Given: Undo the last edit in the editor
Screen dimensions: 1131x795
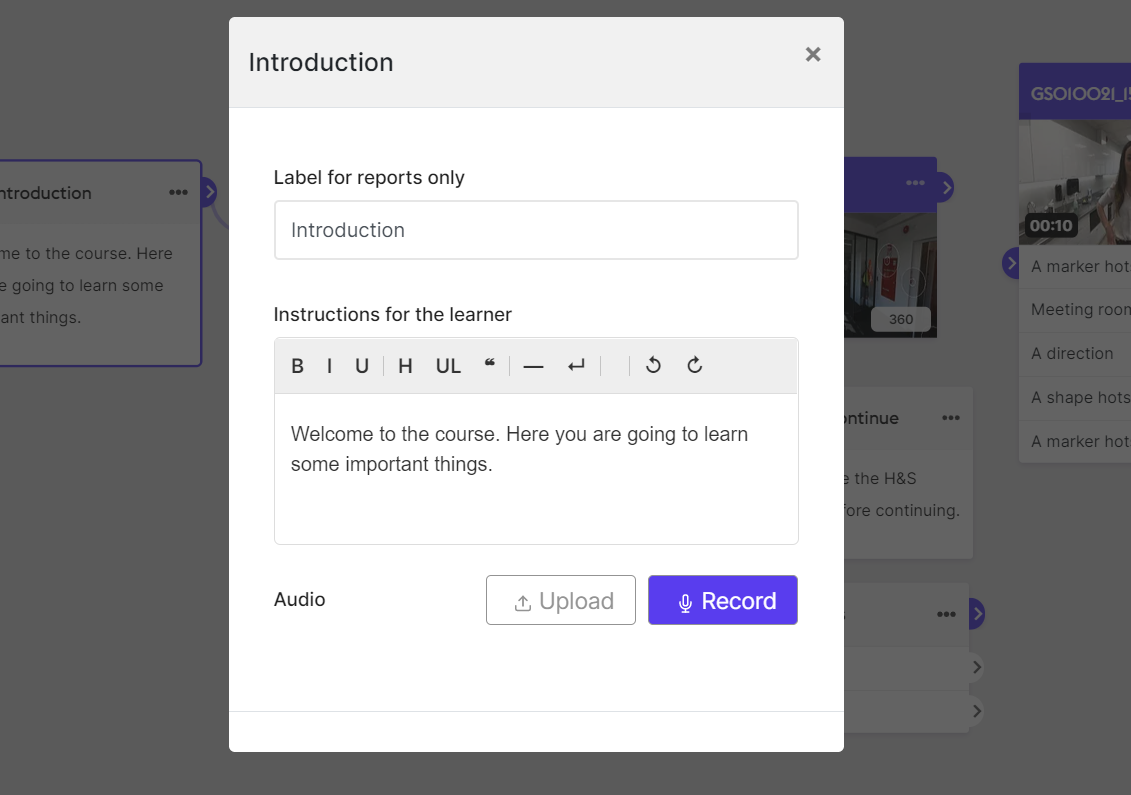Looking at the screenshot, I should [653, 365].
